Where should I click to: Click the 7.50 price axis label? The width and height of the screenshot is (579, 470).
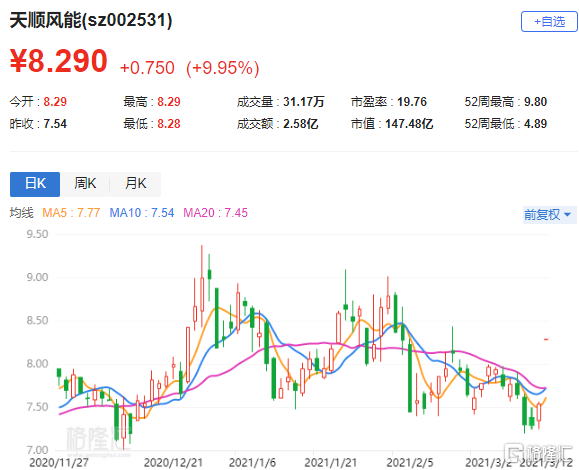pyautogui.click(x=37, y=407)
